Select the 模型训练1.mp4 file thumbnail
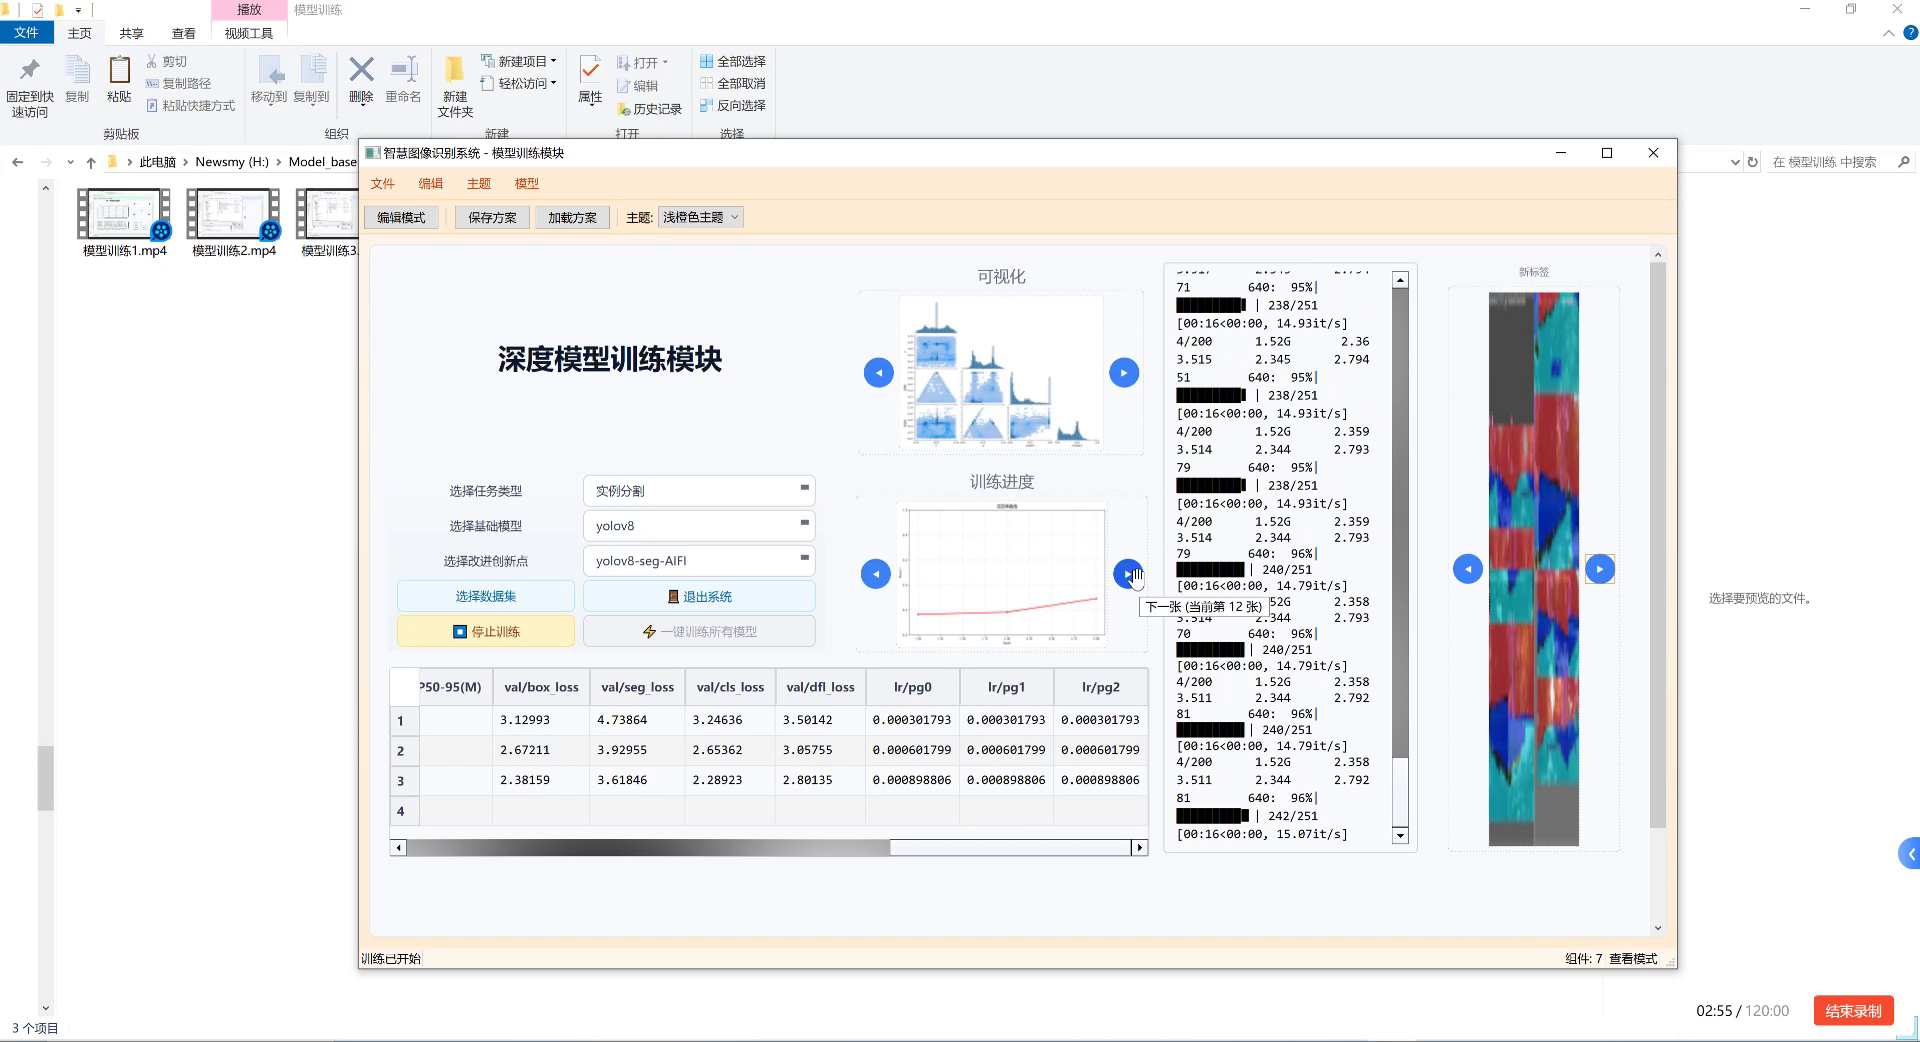 [124, 223]
